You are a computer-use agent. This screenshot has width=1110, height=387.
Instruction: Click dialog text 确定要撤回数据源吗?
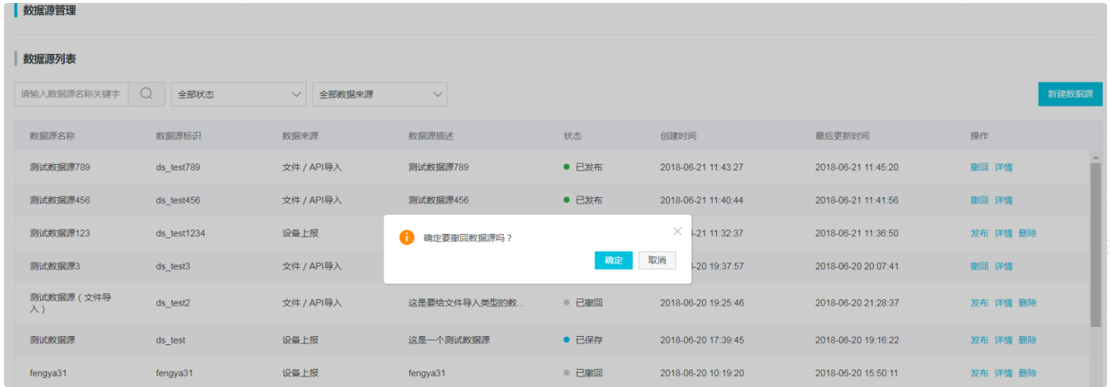tap(468, 238)
